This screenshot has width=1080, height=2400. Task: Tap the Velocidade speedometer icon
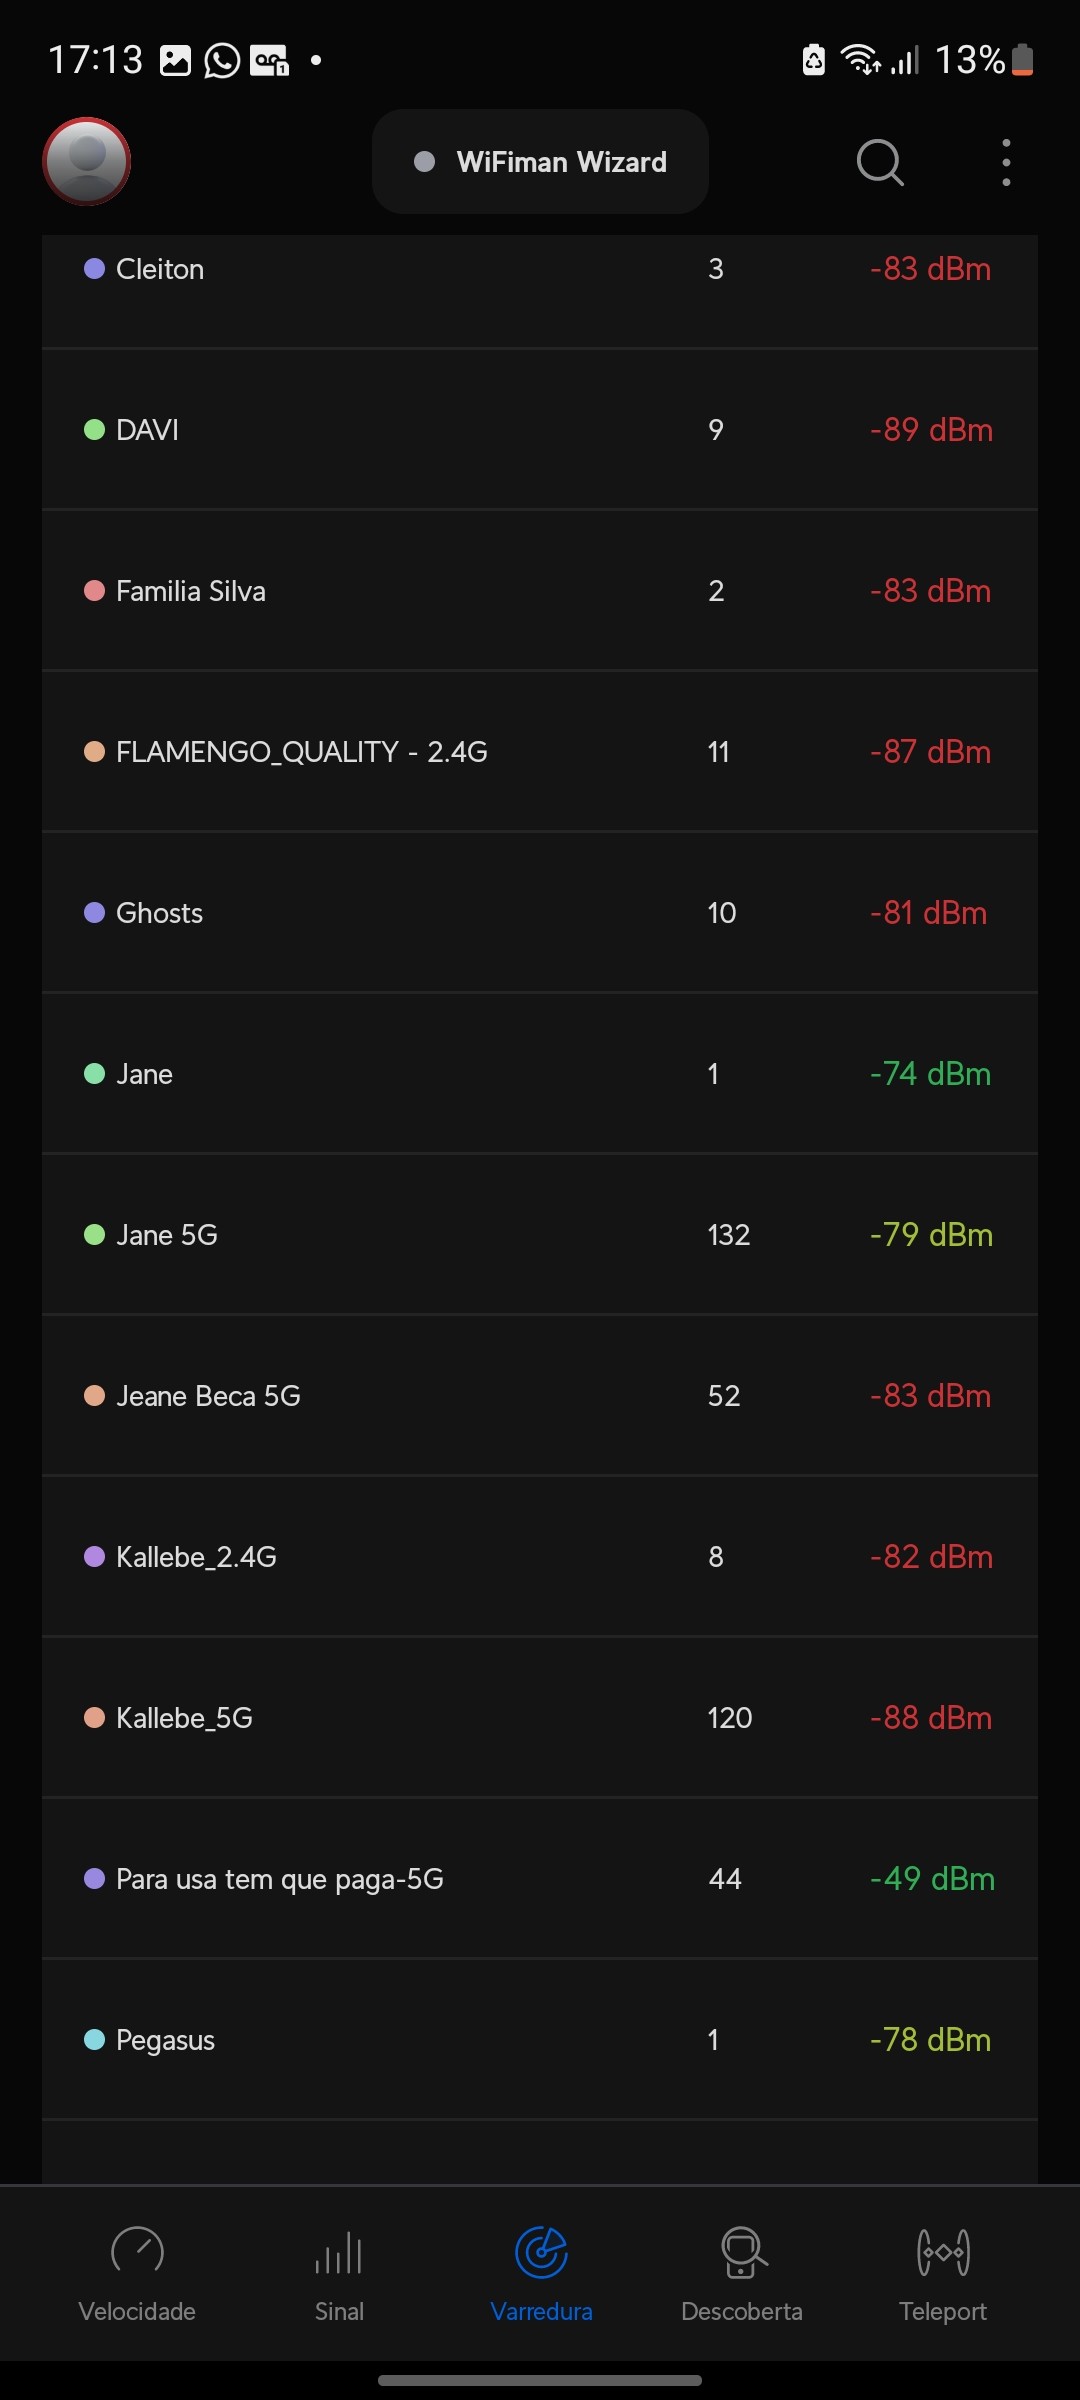[137, 2252]
